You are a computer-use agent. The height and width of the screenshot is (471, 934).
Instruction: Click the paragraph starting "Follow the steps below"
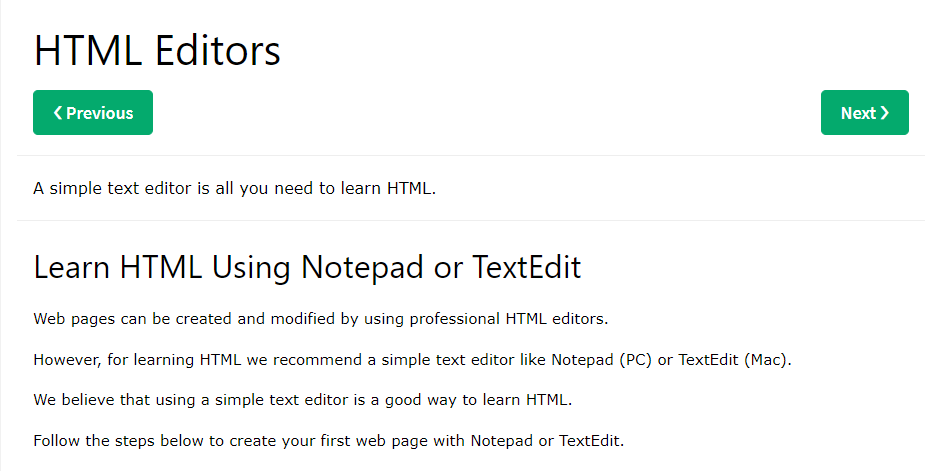[328, 440]
